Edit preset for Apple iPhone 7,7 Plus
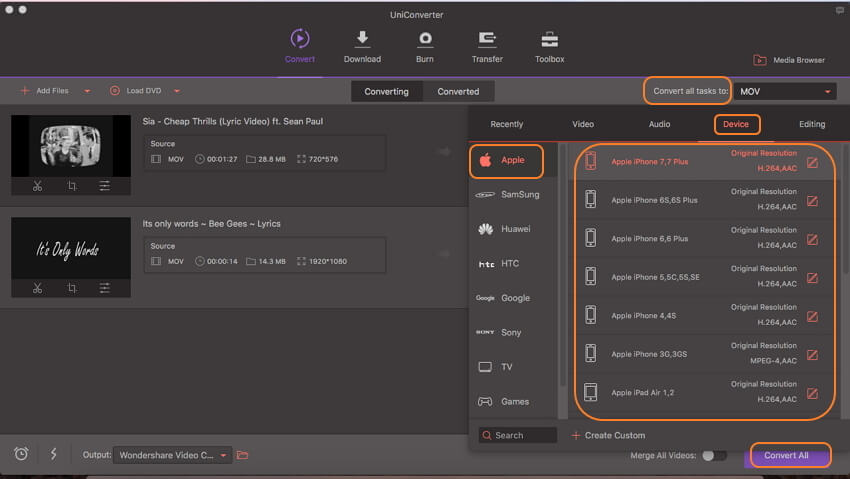Screen dimensions: 850x479 click(812, 163)
